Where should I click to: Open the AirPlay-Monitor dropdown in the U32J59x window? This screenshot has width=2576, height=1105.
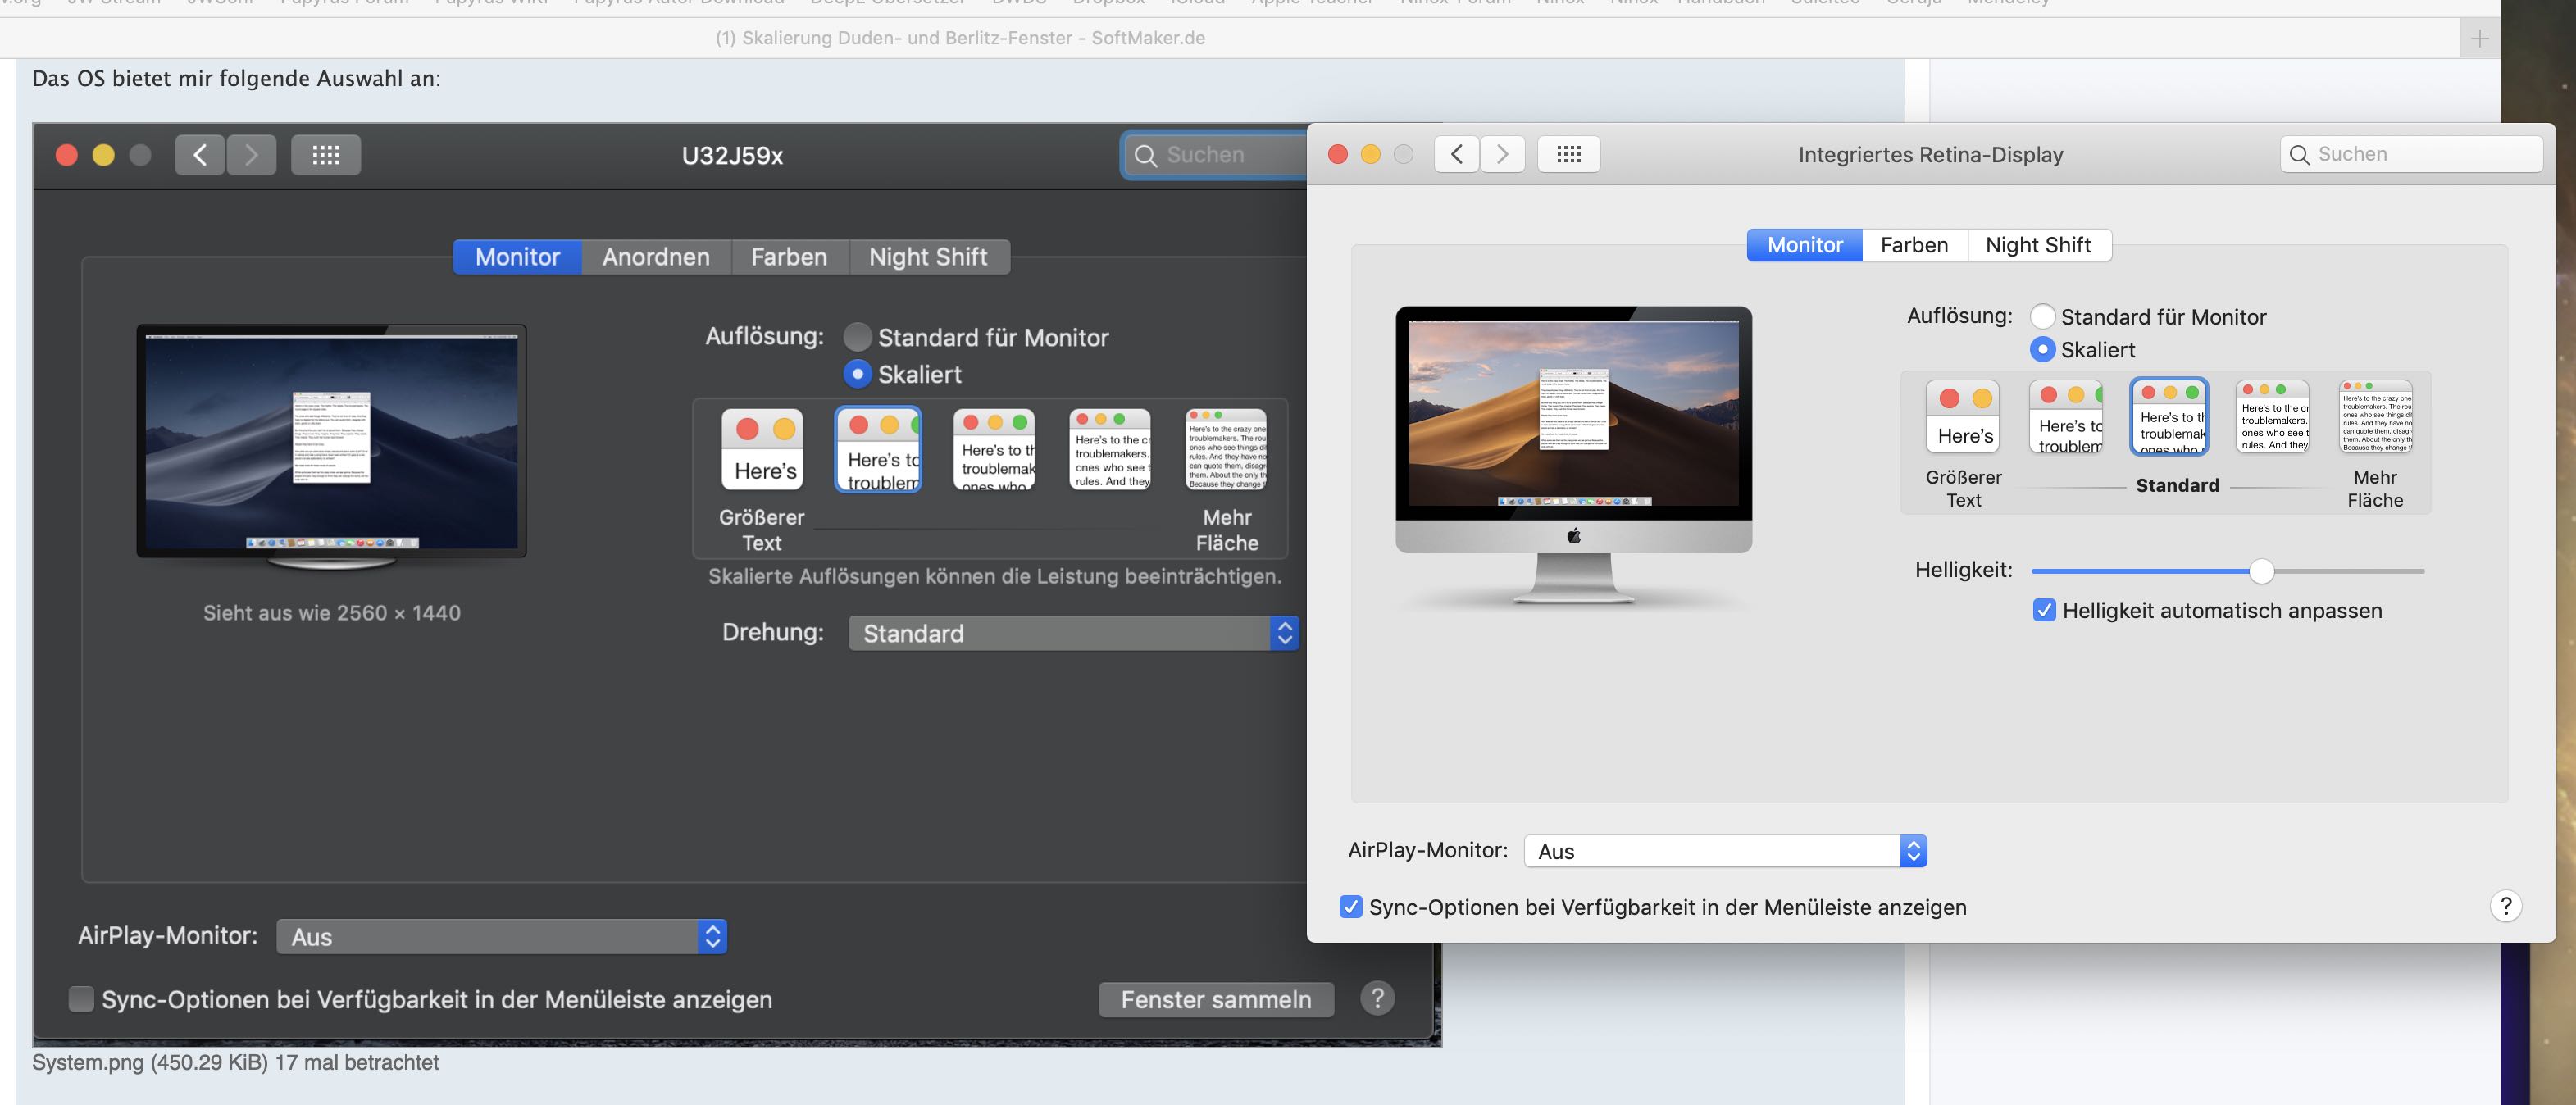click(x=501, y=936)
